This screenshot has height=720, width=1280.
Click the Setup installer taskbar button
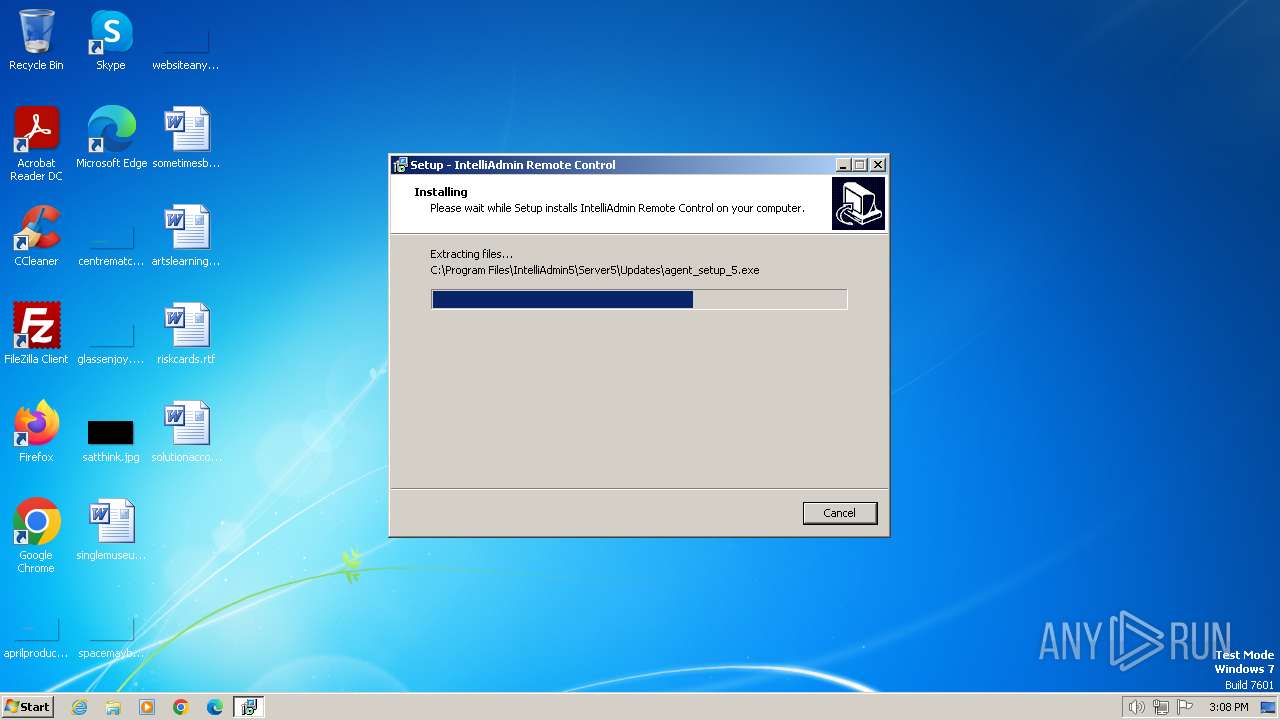pyautogui.click(x=249, y=707)
